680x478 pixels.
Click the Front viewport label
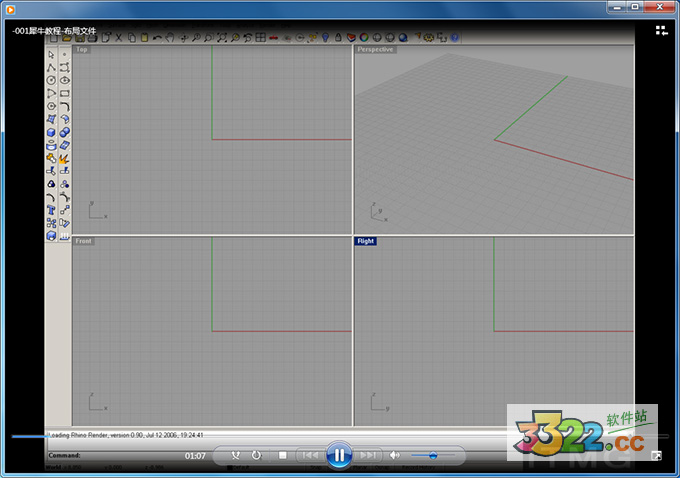pyautogui.click(x=83, y=241)
